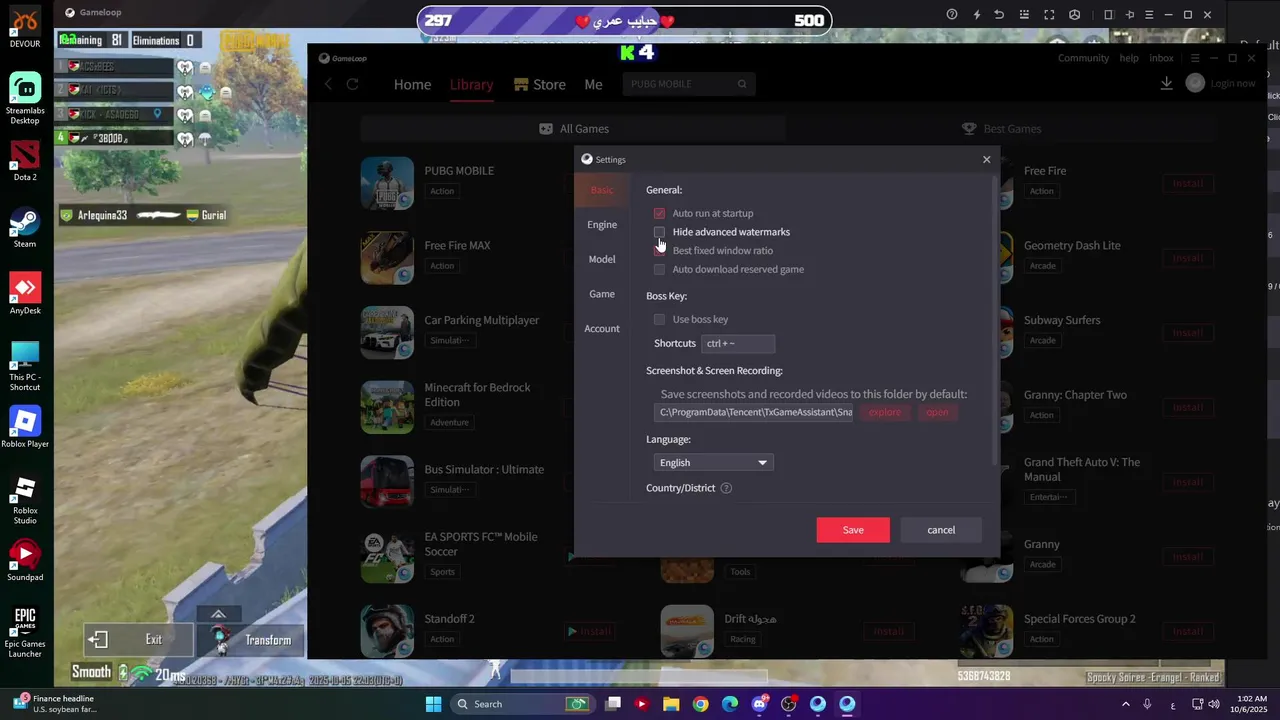Open the Me section in Gameloop
The height and width of the screenshot is (720, 1280).
click(593, 84)
